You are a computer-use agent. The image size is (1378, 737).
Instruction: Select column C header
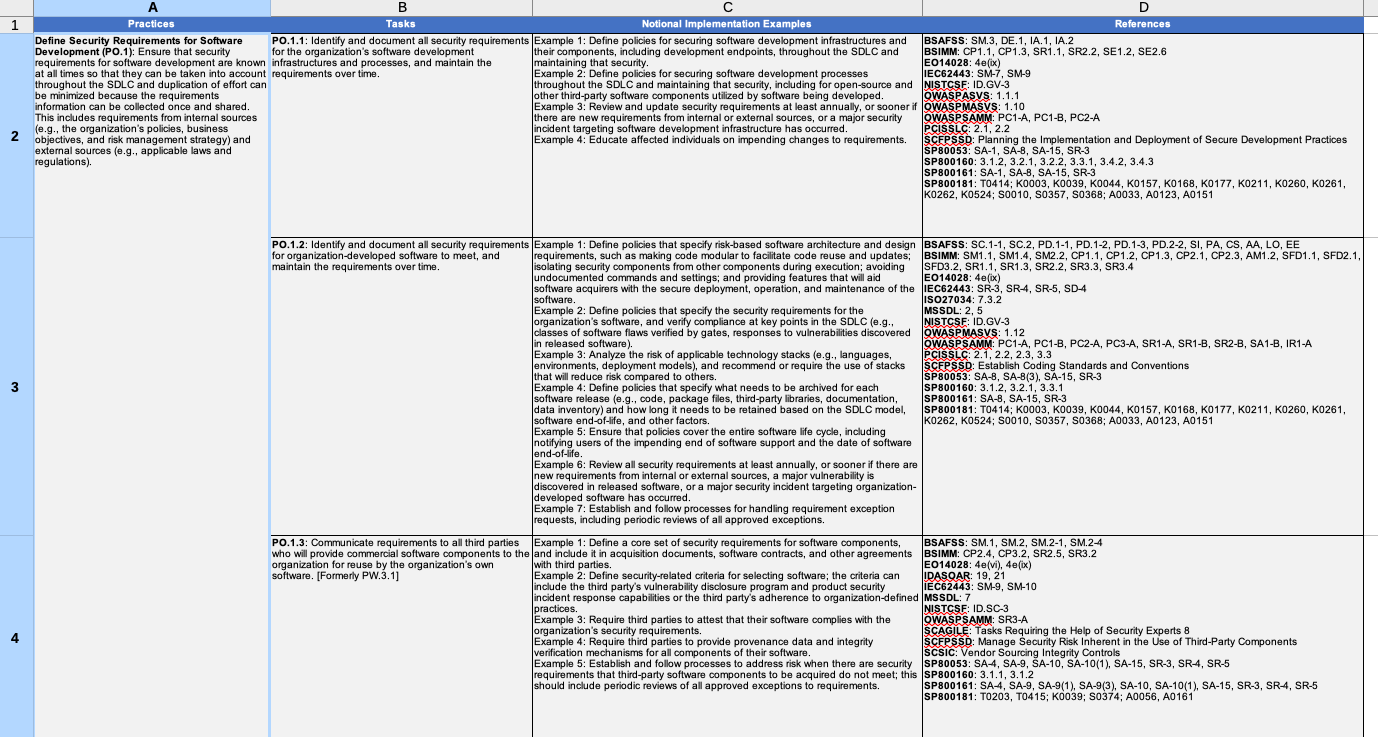pyautogui.click(x=726, y=7)
